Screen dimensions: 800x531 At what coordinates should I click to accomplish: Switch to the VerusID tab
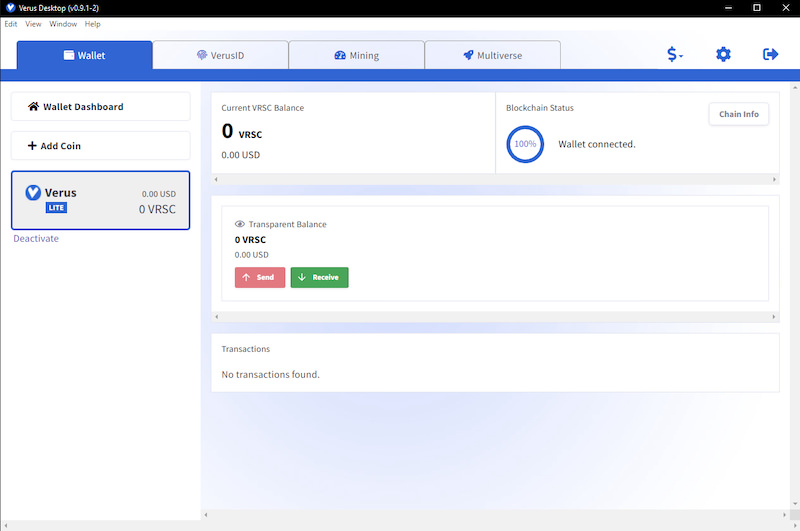pos(220,55)
